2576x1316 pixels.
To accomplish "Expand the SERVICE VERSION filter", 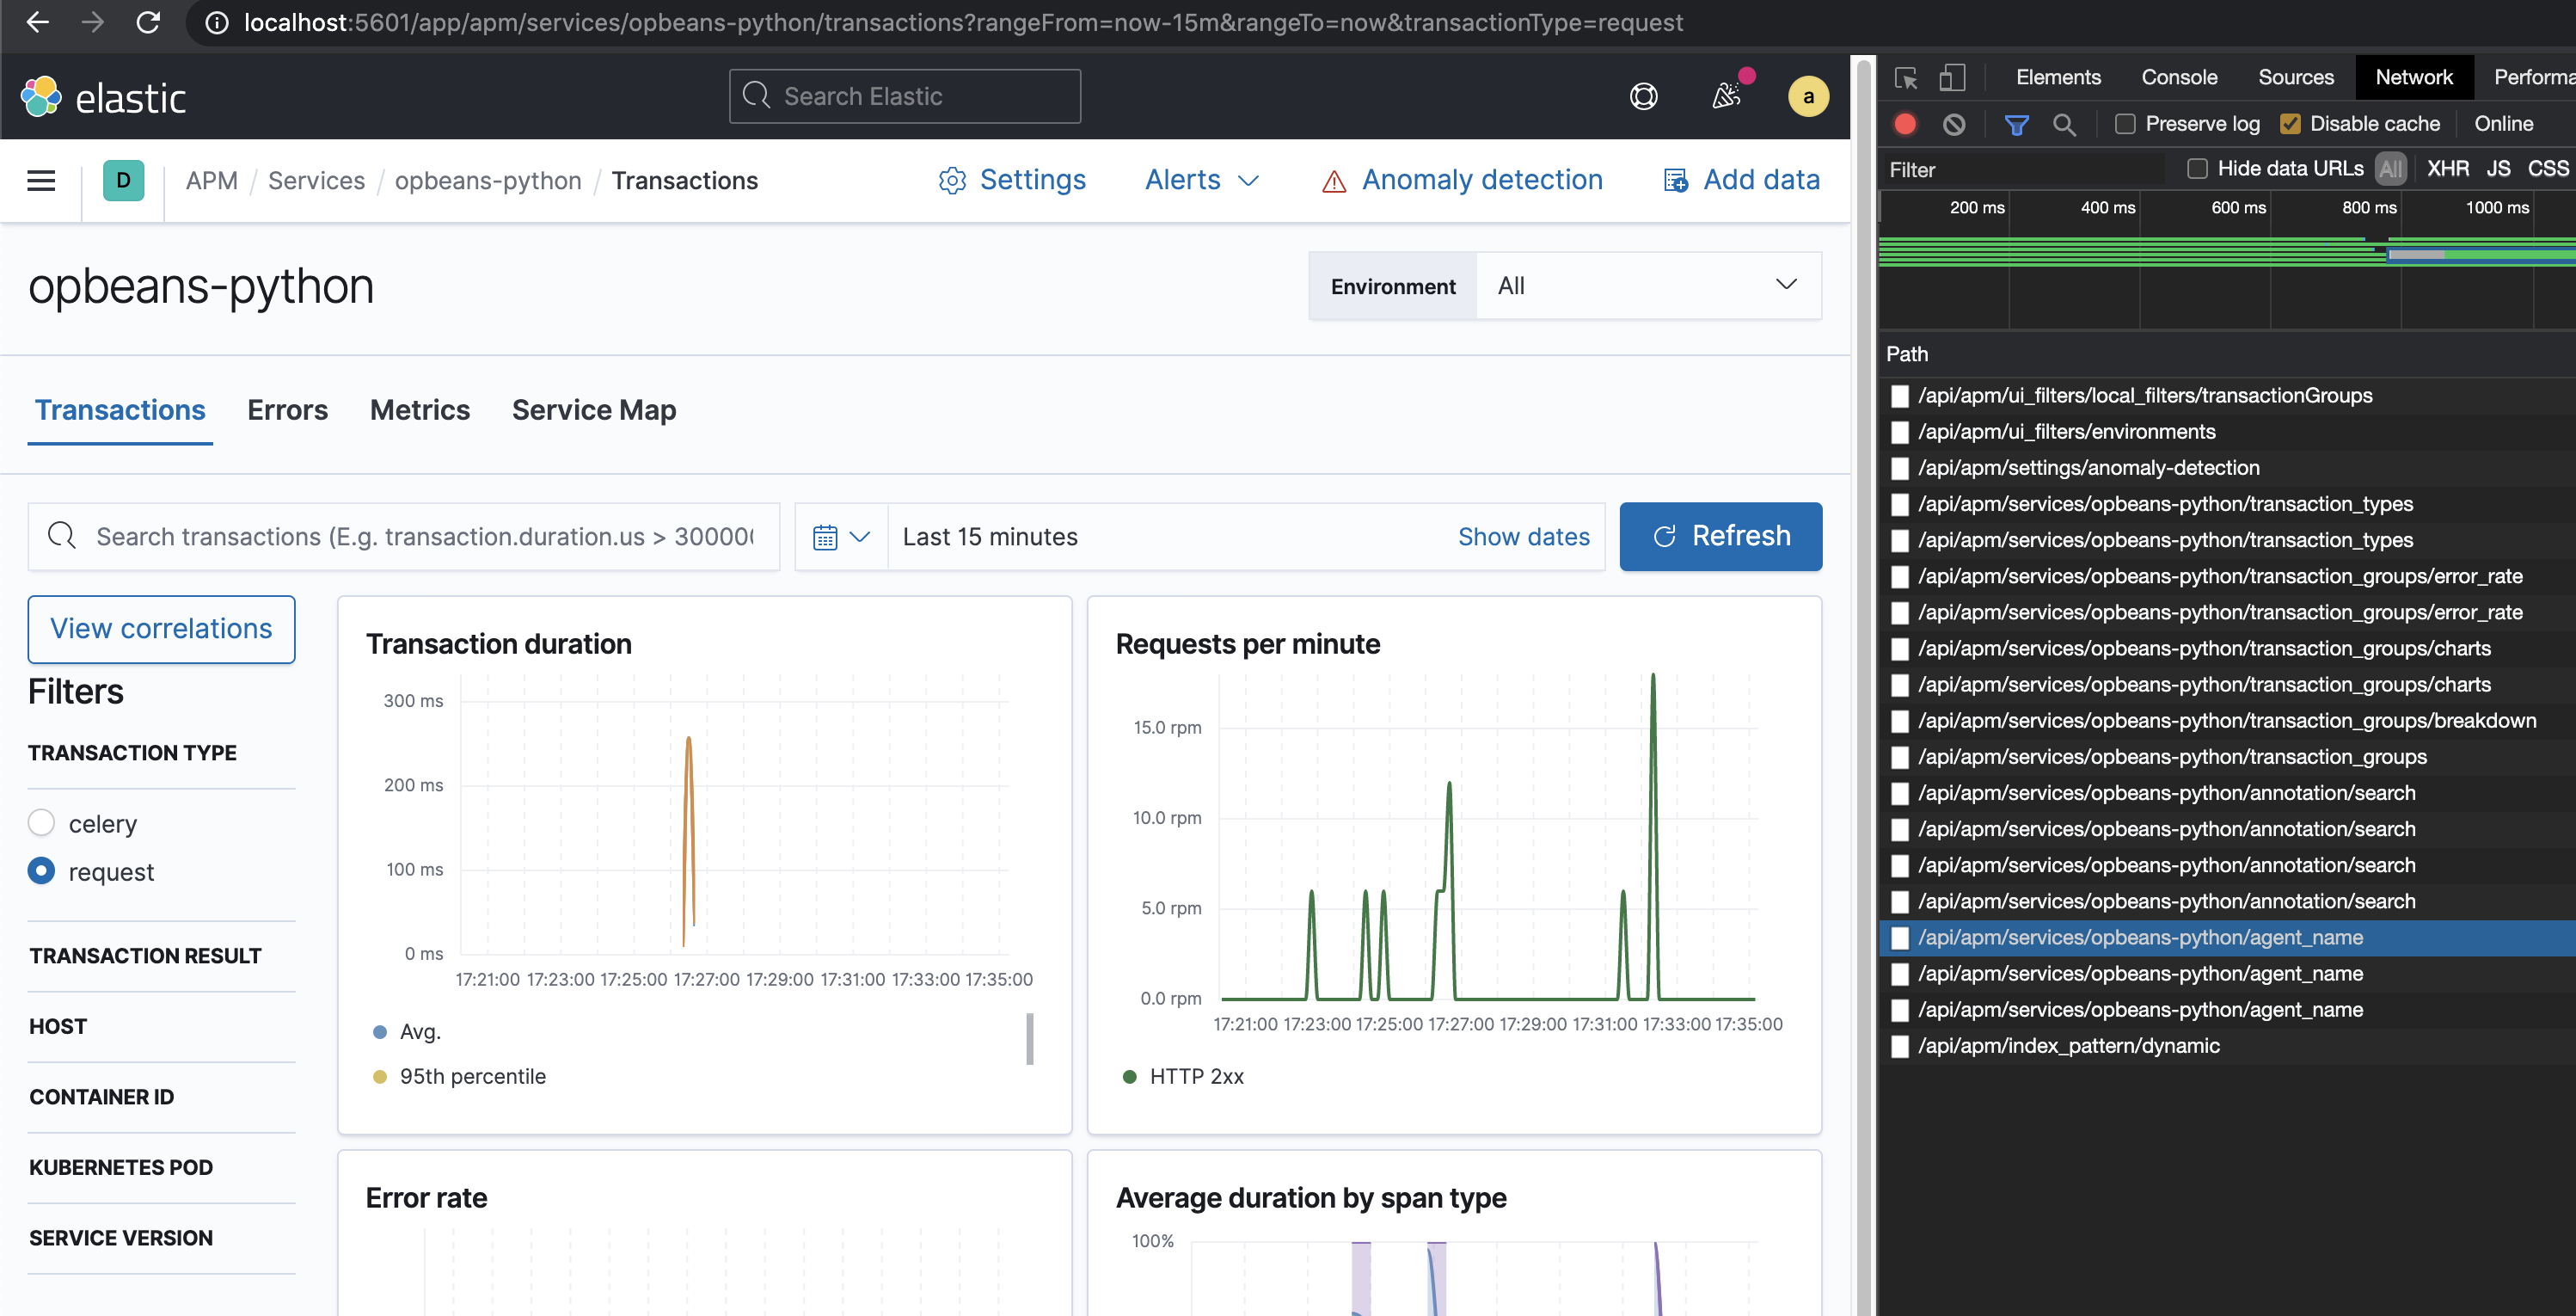I will point(121,1238).
